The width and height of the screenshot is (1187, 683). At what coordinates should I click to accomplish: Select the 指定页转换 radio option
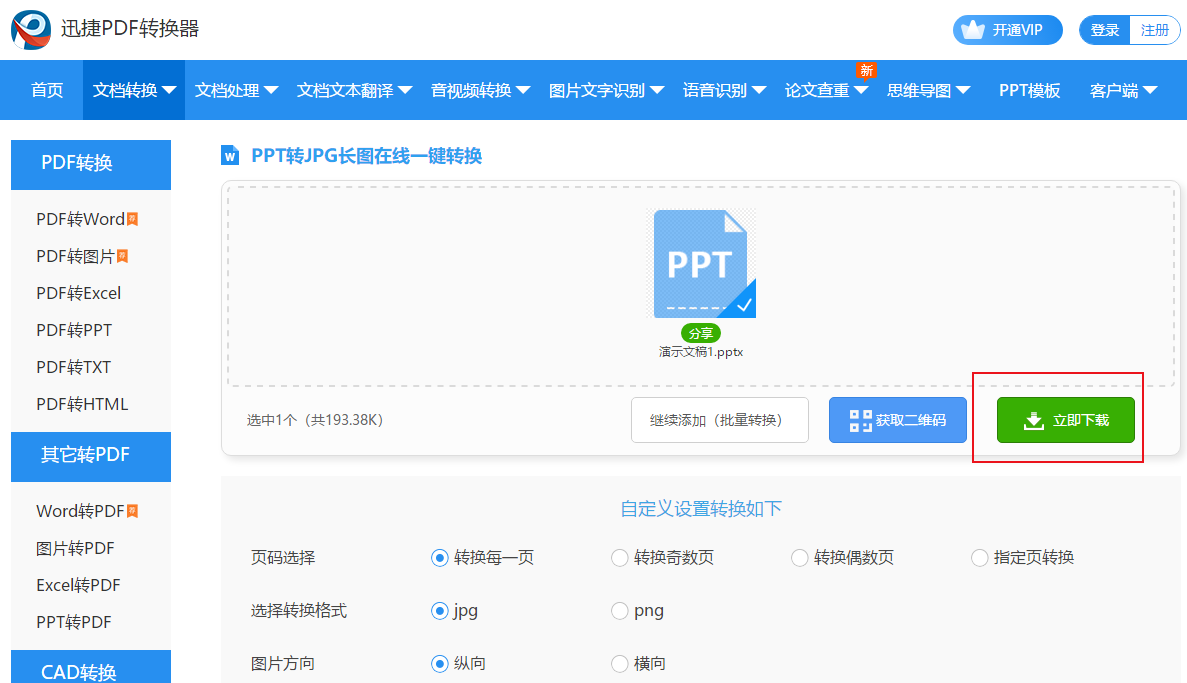pyautogui.click(x=980, y=558)
